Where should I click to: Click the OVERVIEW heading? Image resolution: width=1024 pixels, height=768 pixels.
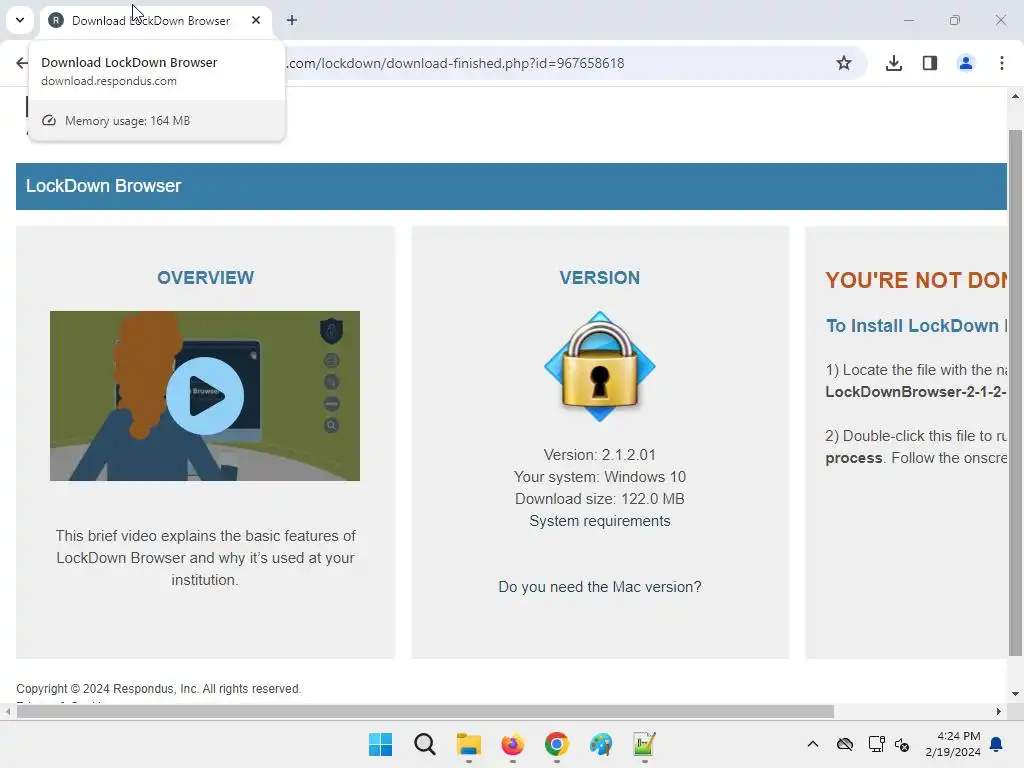pyautogui.click(x=205, y=278)
